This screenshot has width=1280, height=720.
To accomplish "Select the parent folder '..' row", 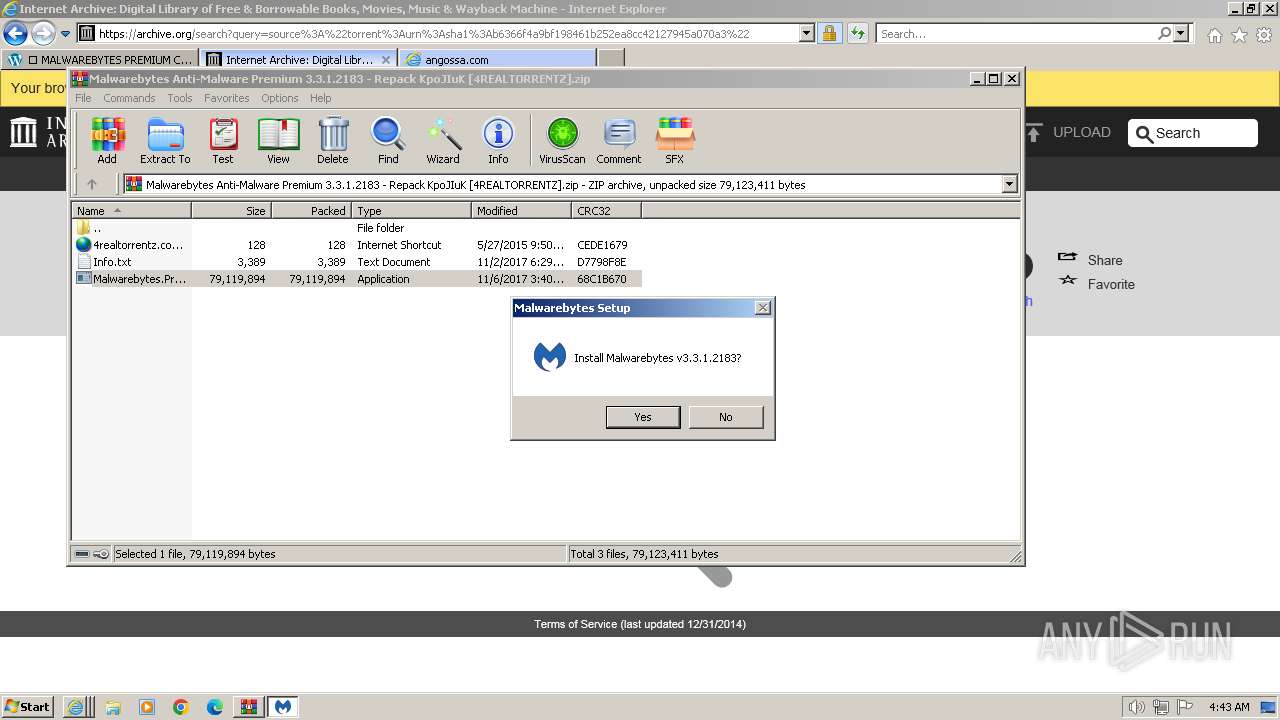I will click(x=357, y=228).
